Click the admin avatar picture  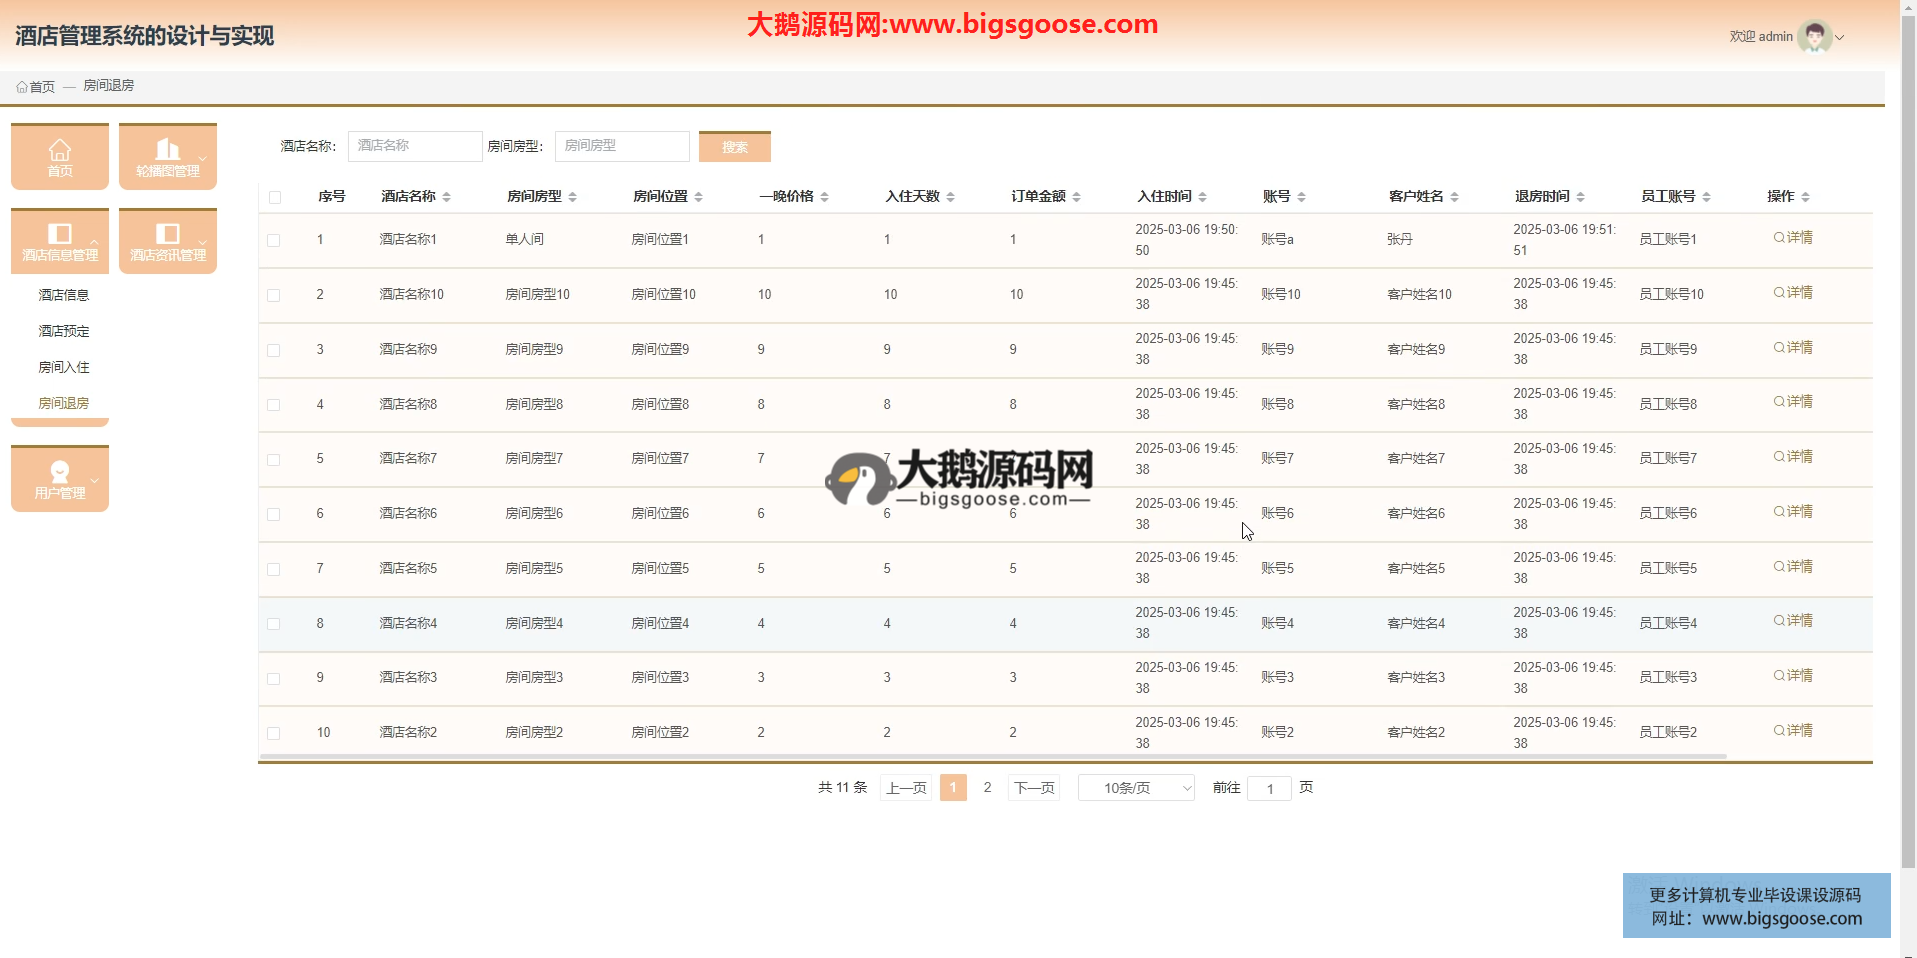tap(1813, 37)
